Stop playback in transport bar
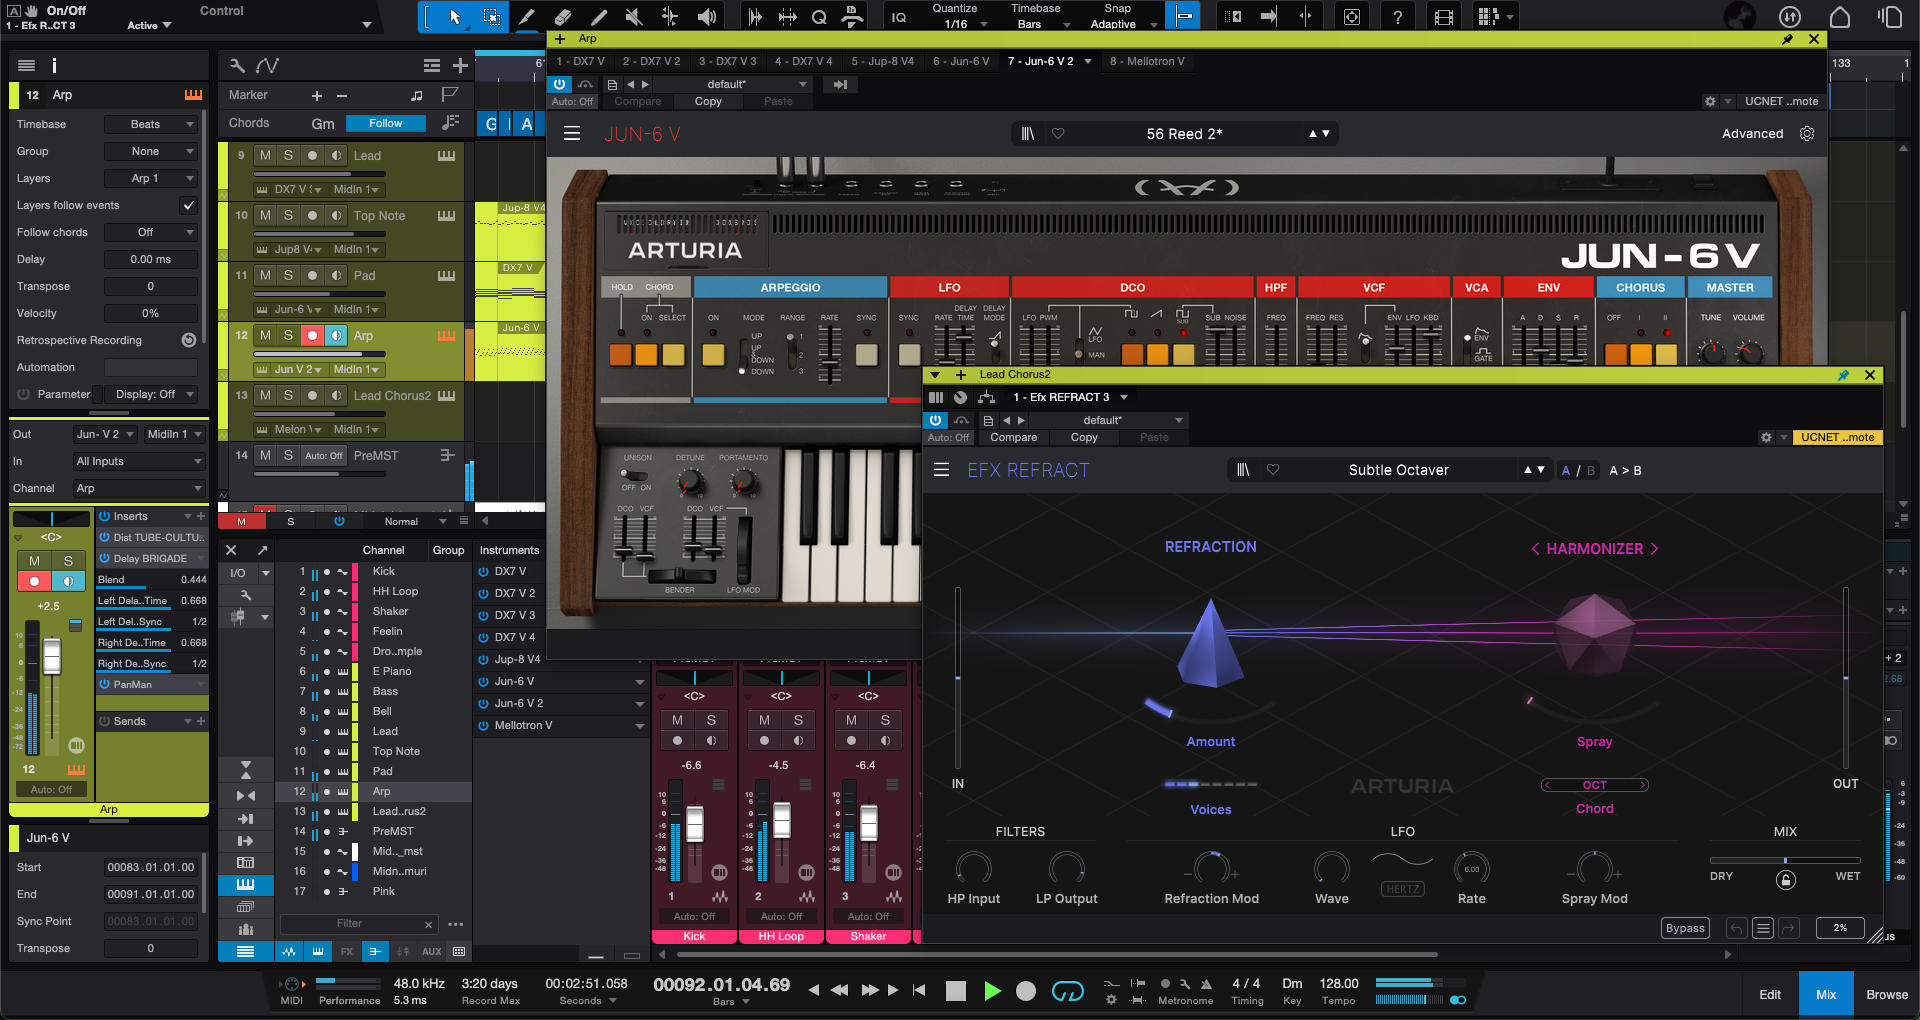The image size is (1920, 1020). pyautogui.click(x=956, y=991)
